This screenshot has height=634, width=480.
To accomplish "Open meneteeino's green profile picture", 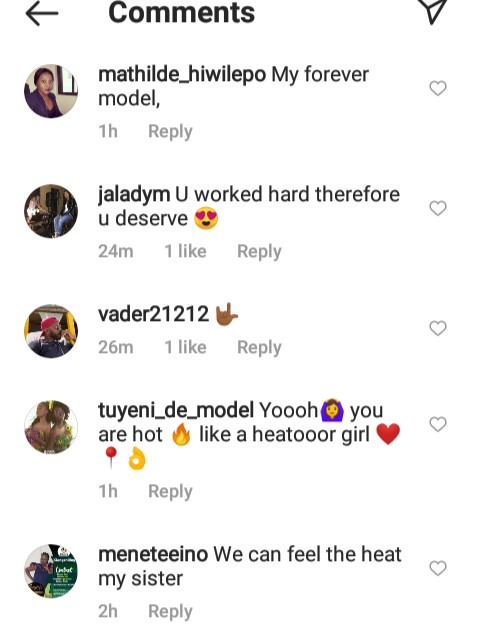I will coord(51,571).
